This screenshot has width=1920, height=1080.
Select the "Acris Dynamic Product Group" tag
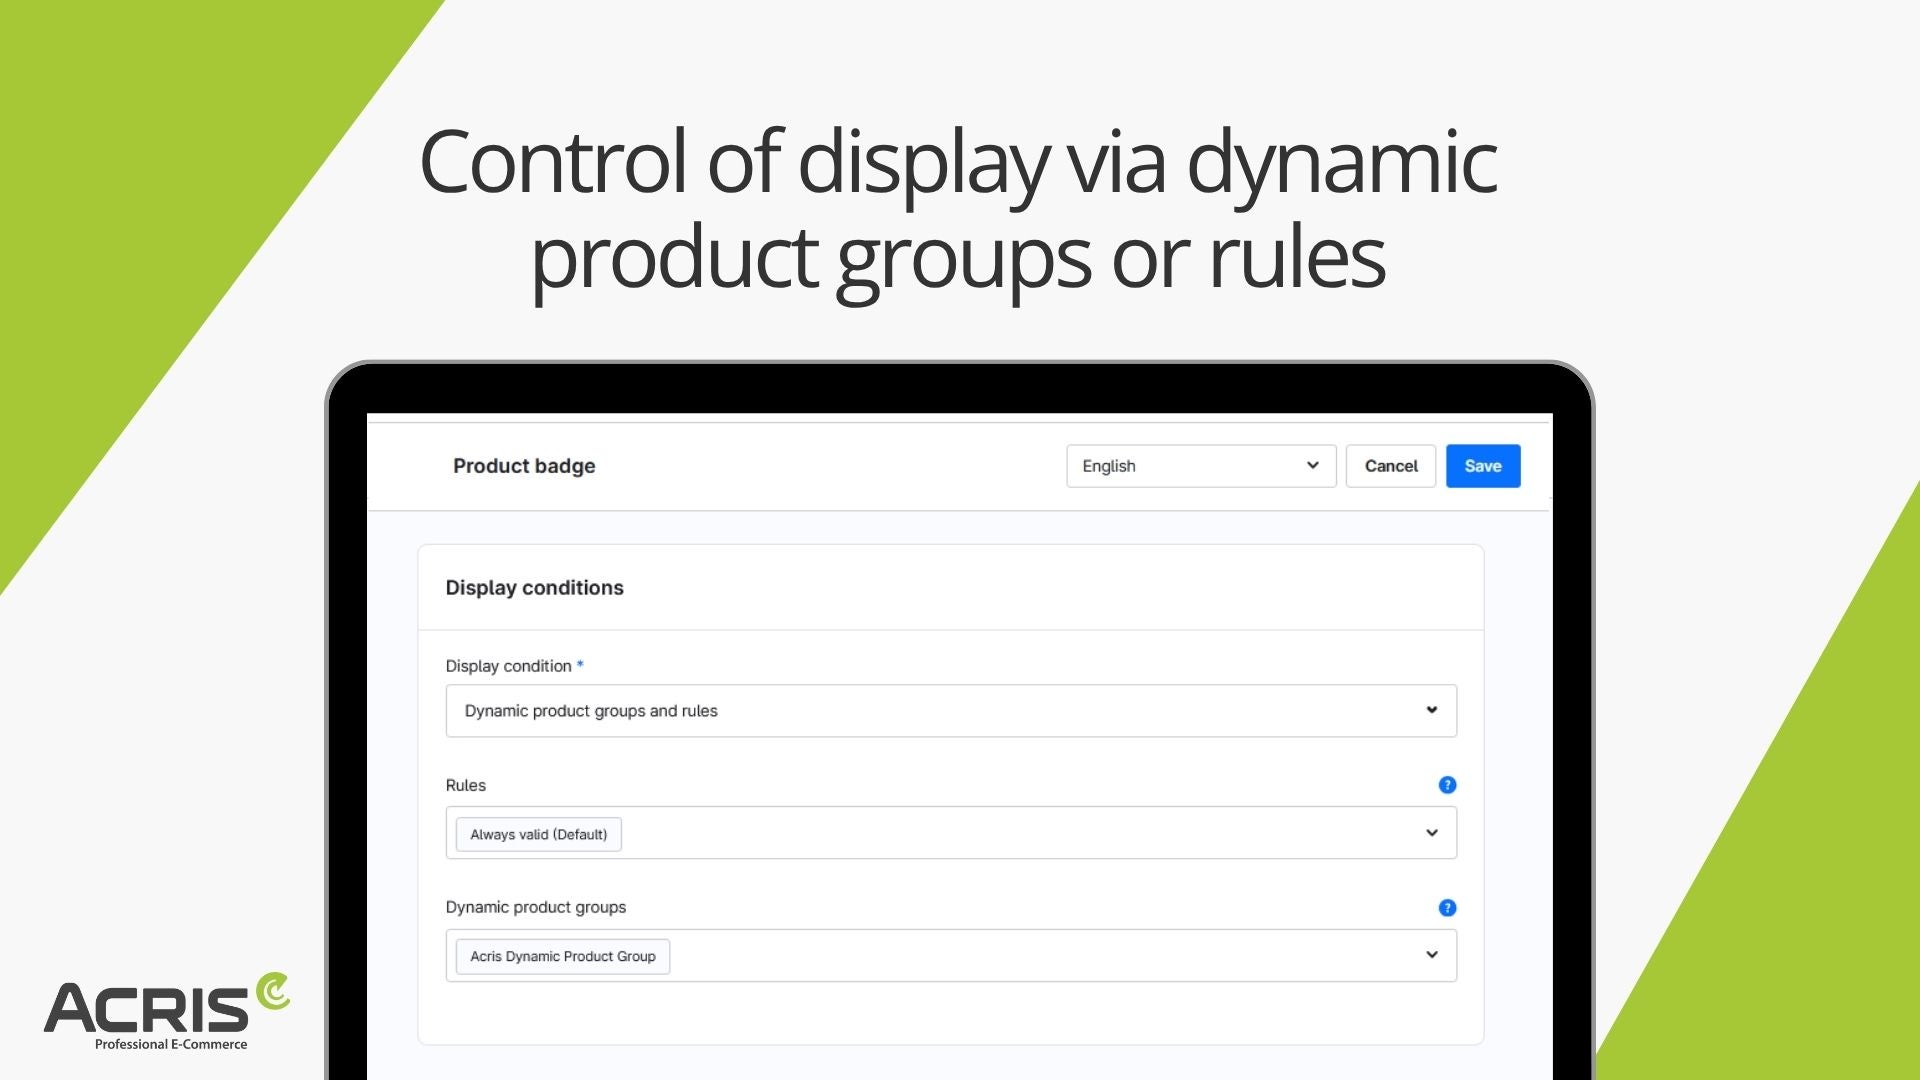562,956
